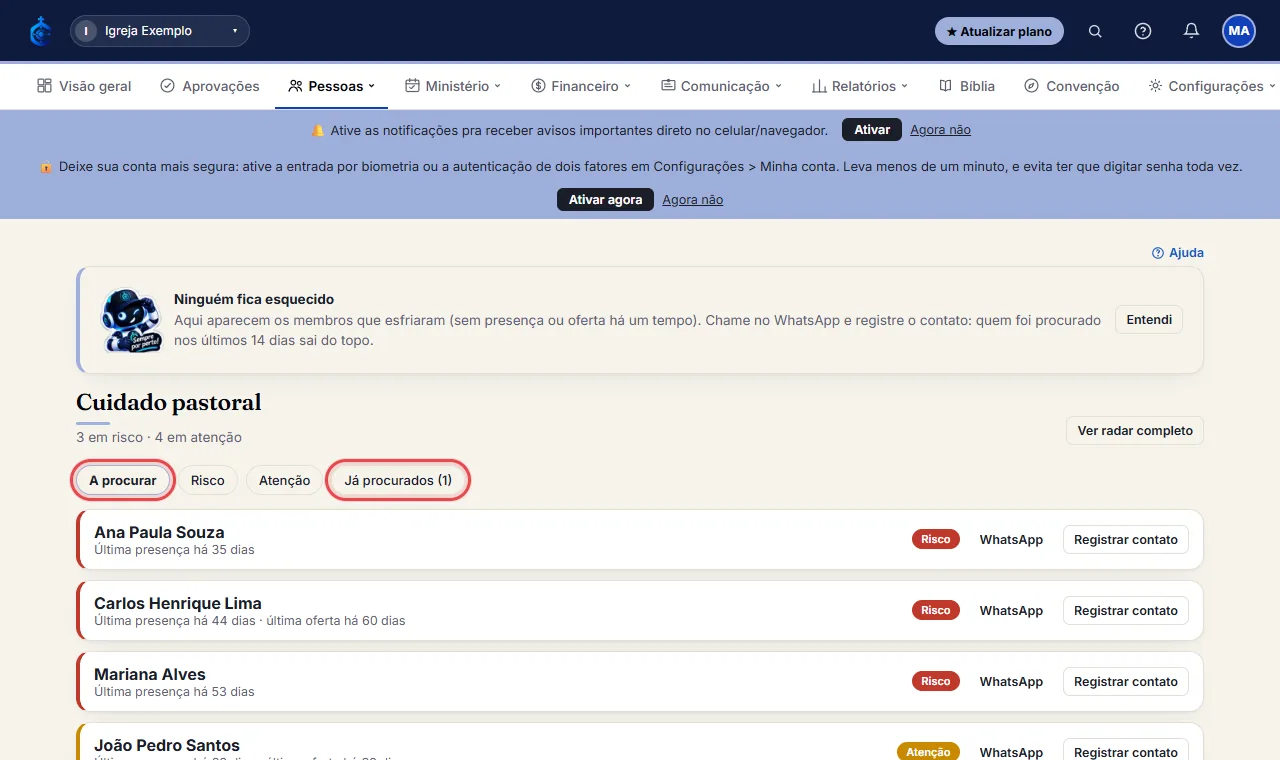Register contact for Carlos Henrique Lima
The image size is (1280, 760).
click(x=1126, y=611)
